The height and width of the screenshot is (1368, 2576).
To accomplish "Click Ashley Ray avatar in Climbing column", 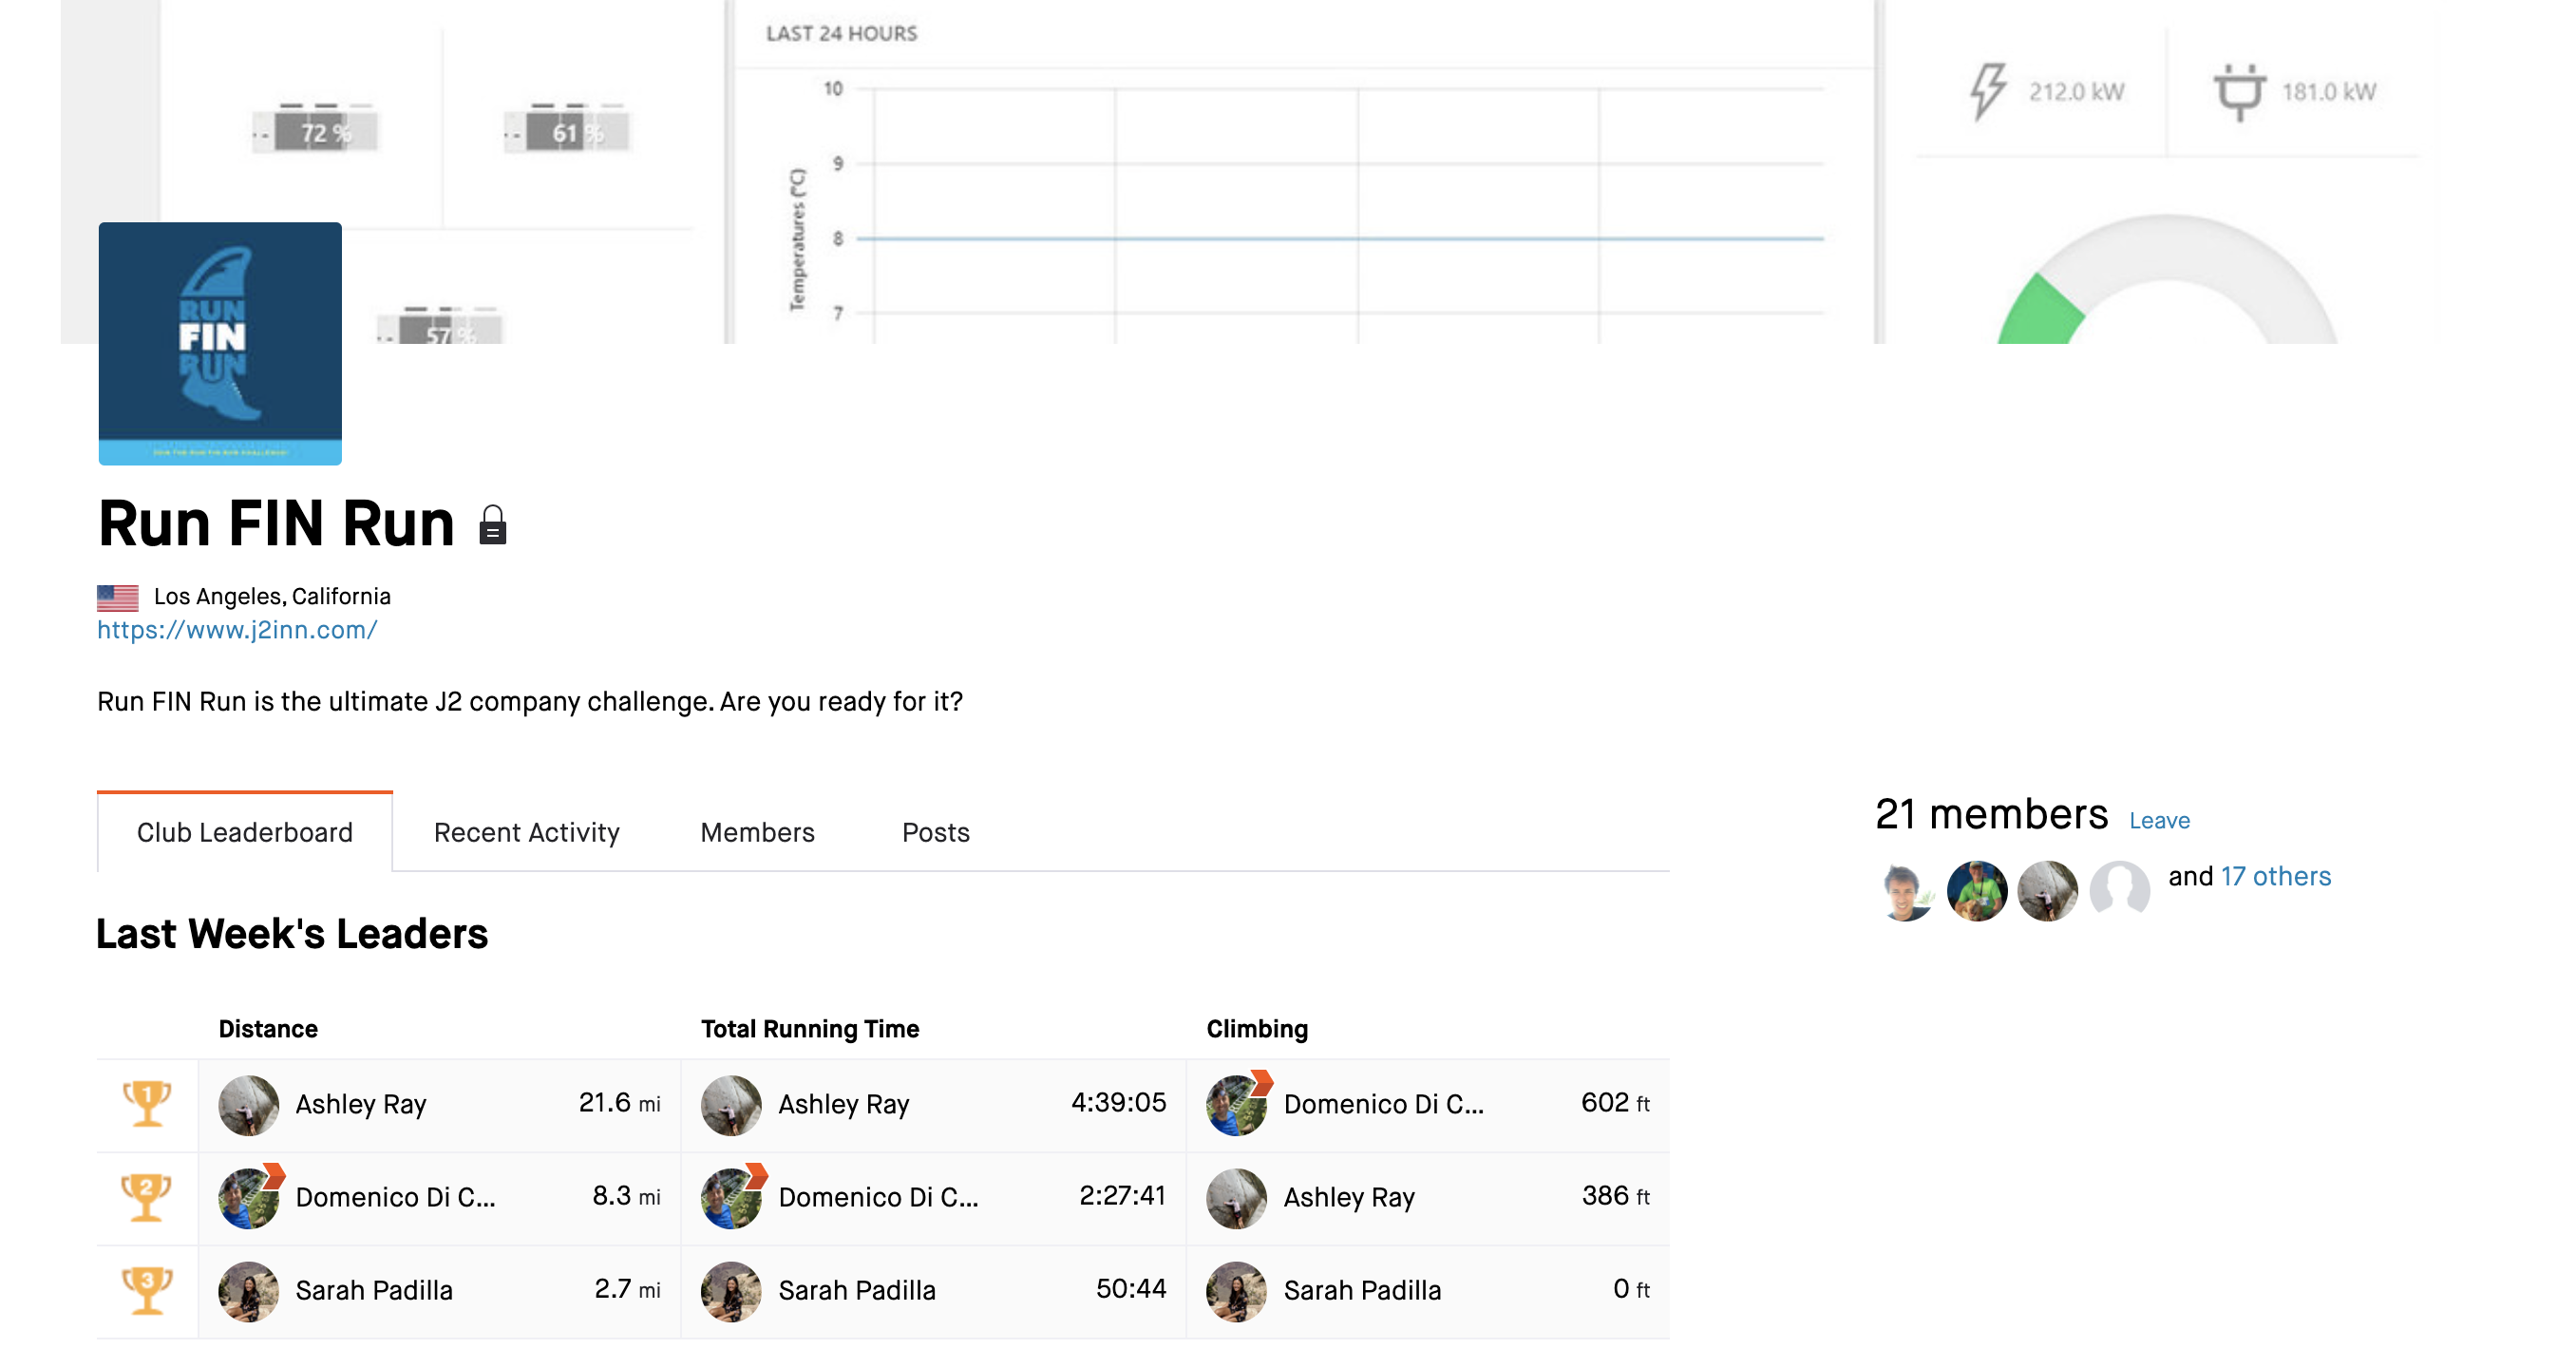I will coord(1236,1198).
